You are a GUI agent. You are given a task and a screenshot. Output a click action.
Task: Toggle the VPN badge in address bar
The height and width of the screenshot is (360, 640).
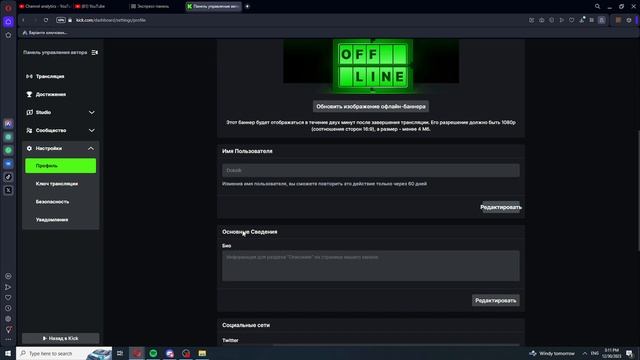coord(61,20)
